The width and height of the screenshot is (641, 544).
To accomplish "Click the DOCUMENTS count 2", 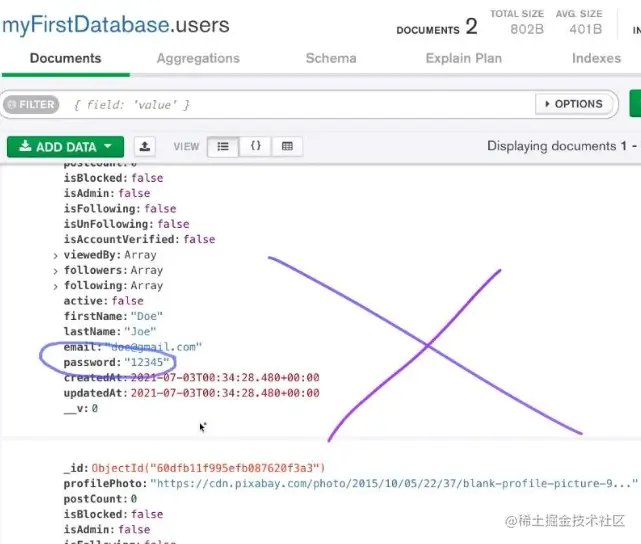I will tap(471, 27).
